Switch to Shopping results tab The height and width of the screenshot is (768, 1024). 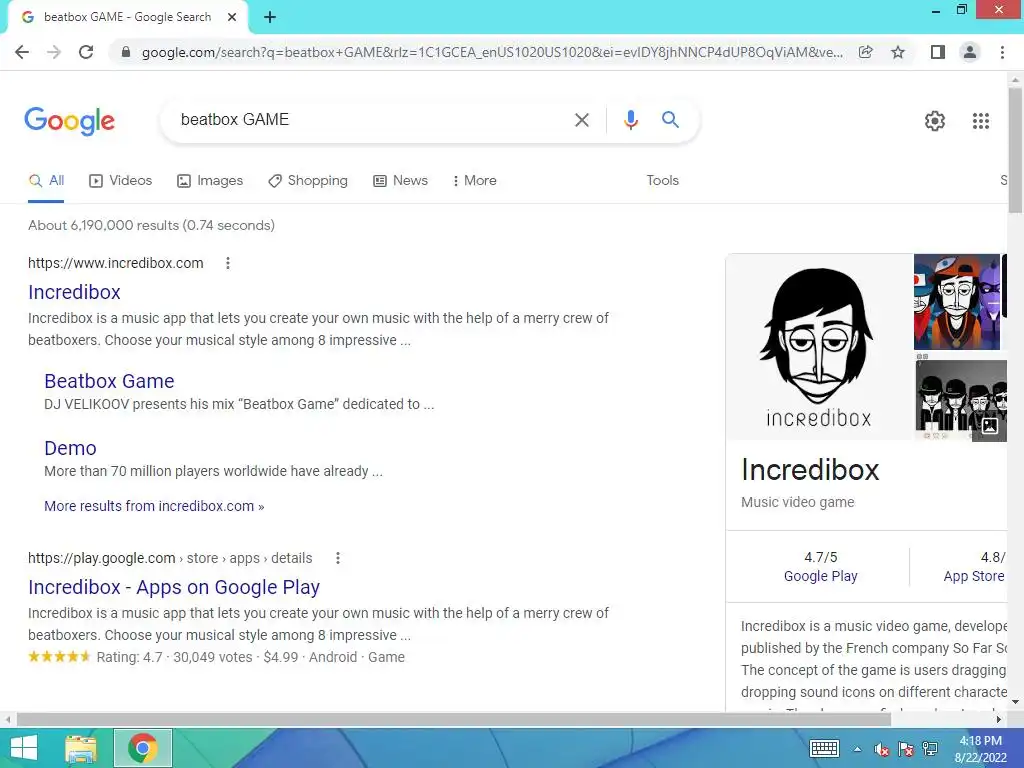coord(308,181)
